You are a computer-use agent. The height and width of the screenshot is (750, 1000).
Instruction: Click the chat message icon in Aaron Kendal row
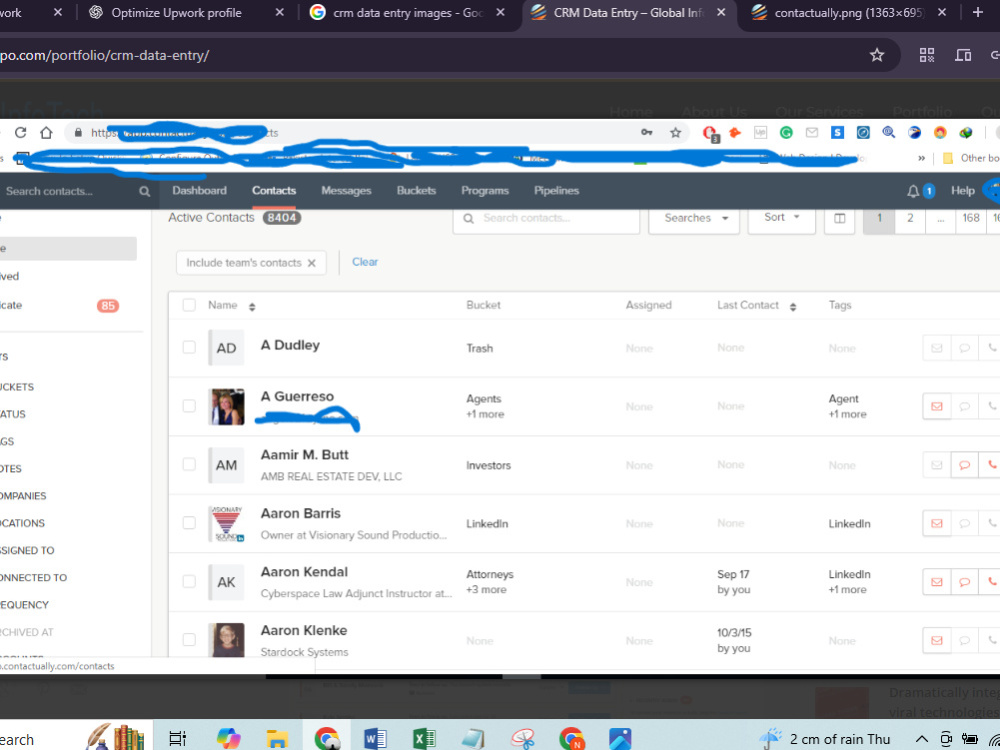pyautogui.click(x=964, y=582)
